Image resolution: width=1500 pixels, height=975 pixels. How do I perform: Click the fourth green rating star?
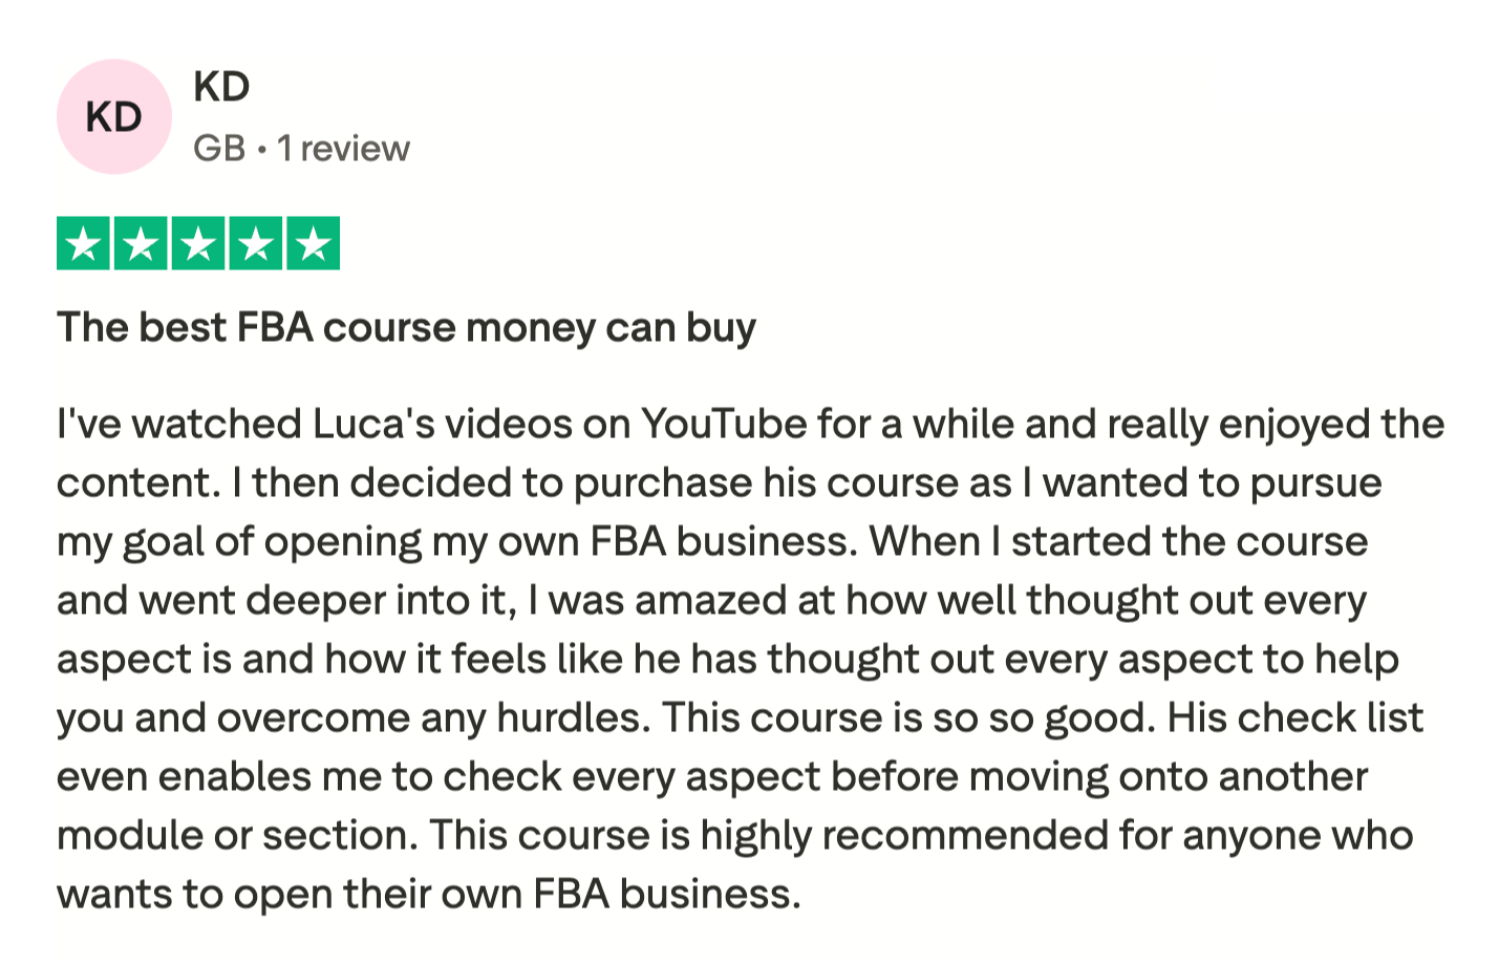click(x=256, y=243)
